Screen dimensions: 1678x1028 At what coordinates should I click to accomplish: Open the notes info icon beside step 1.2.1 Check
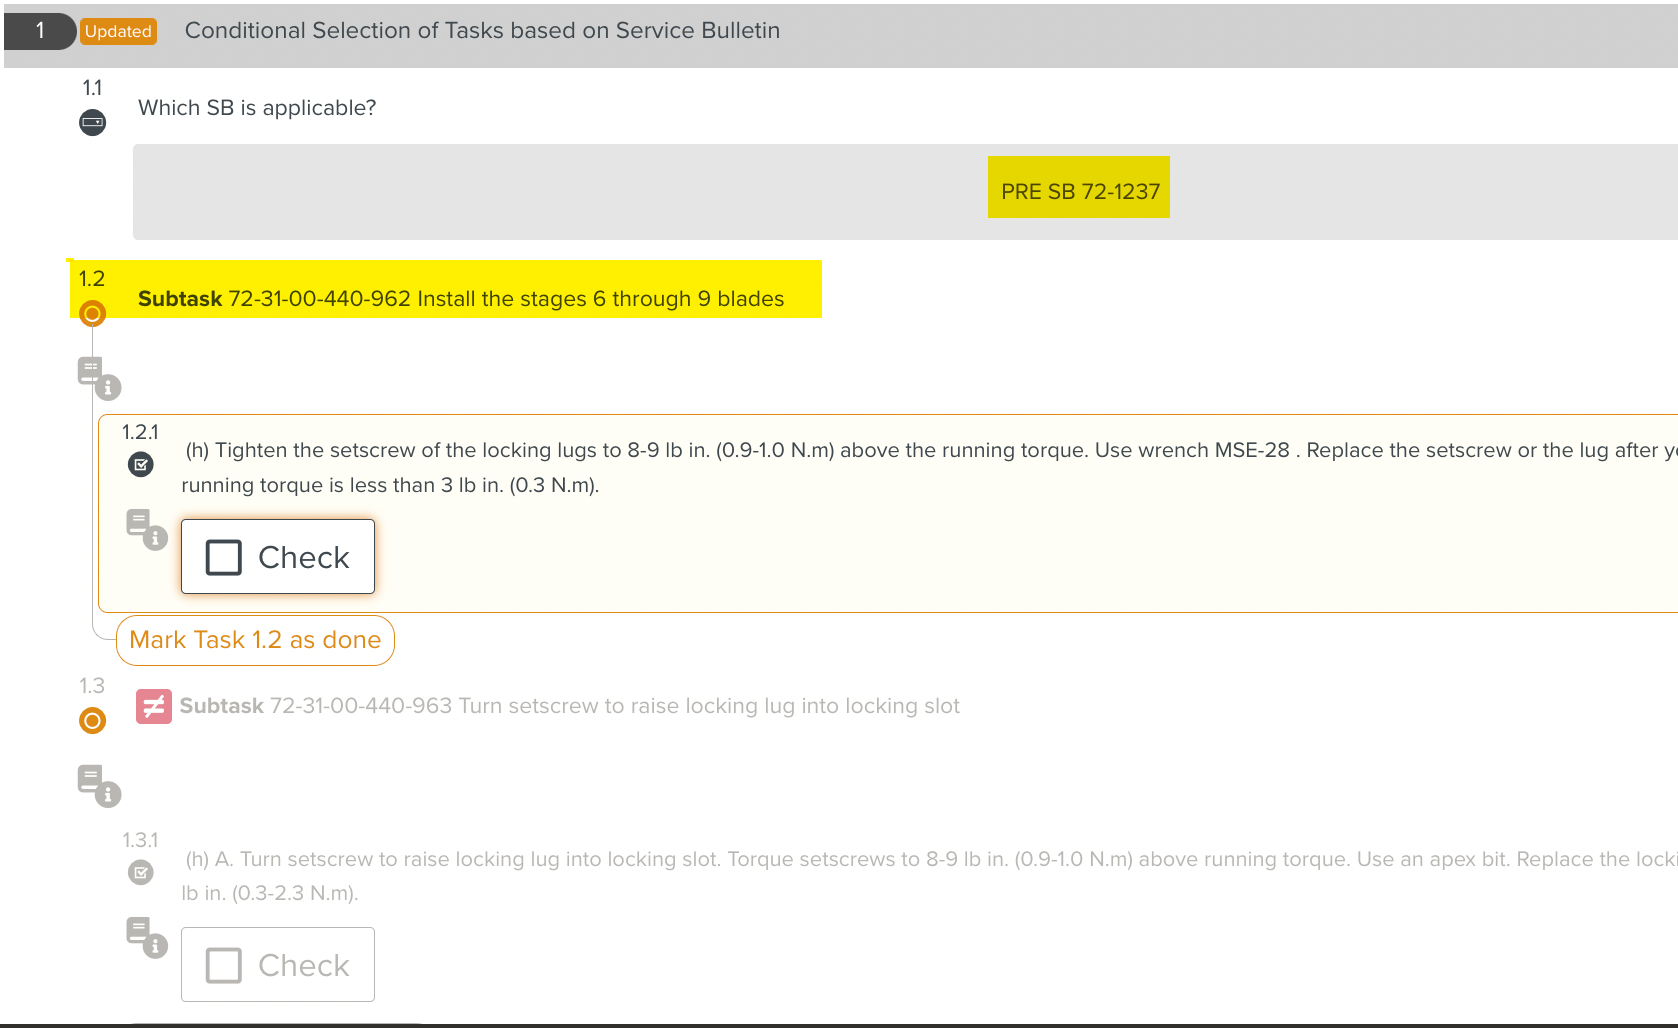[x=146, y=529]
